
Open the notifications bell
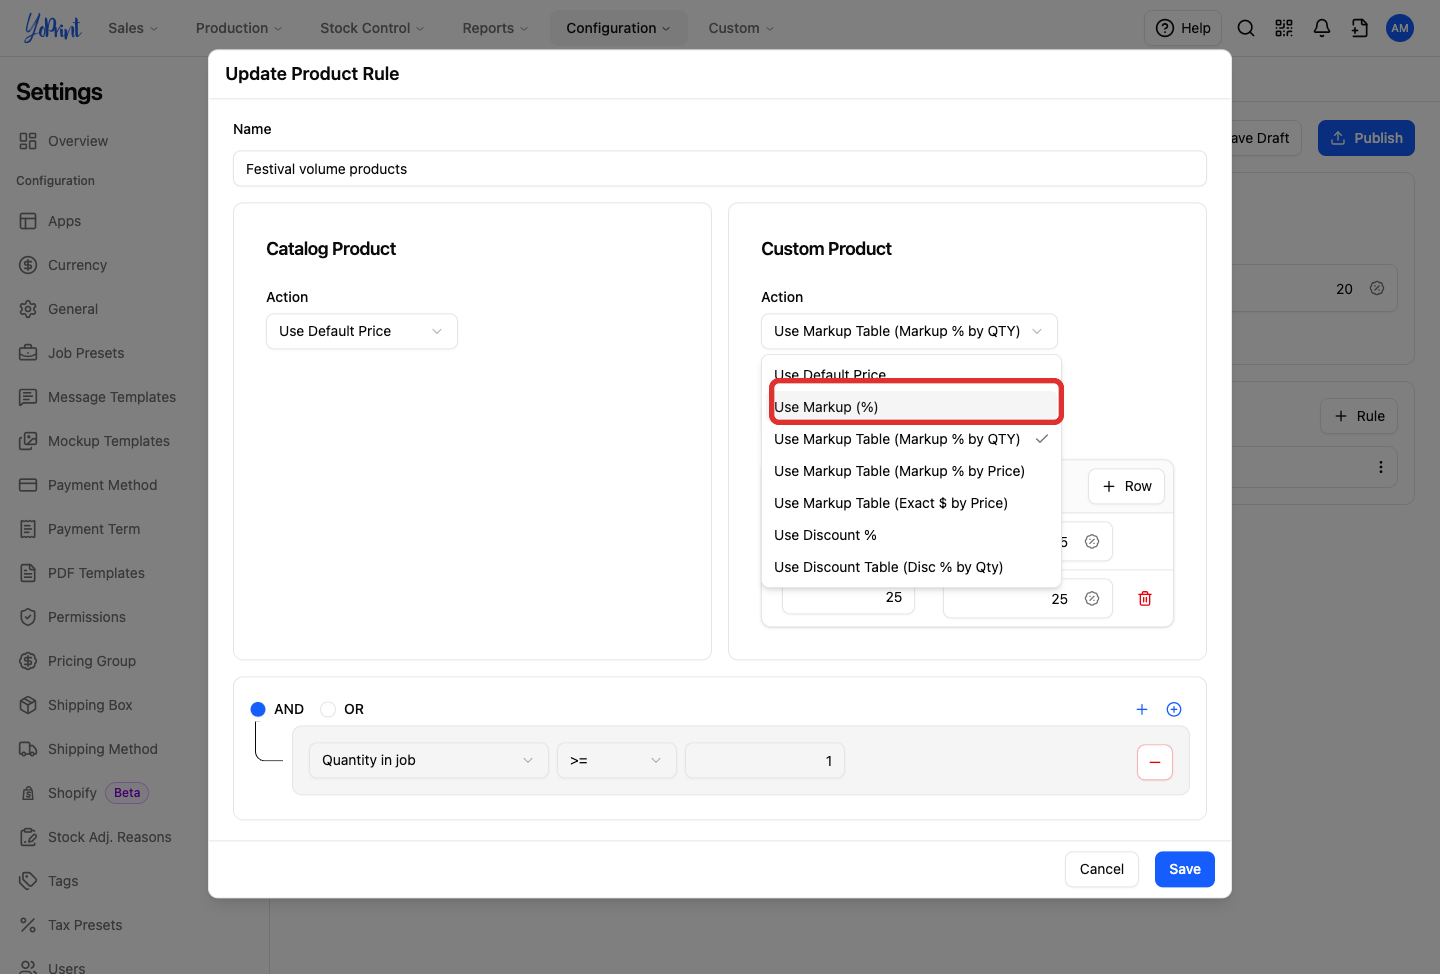tap(1322, 28)
